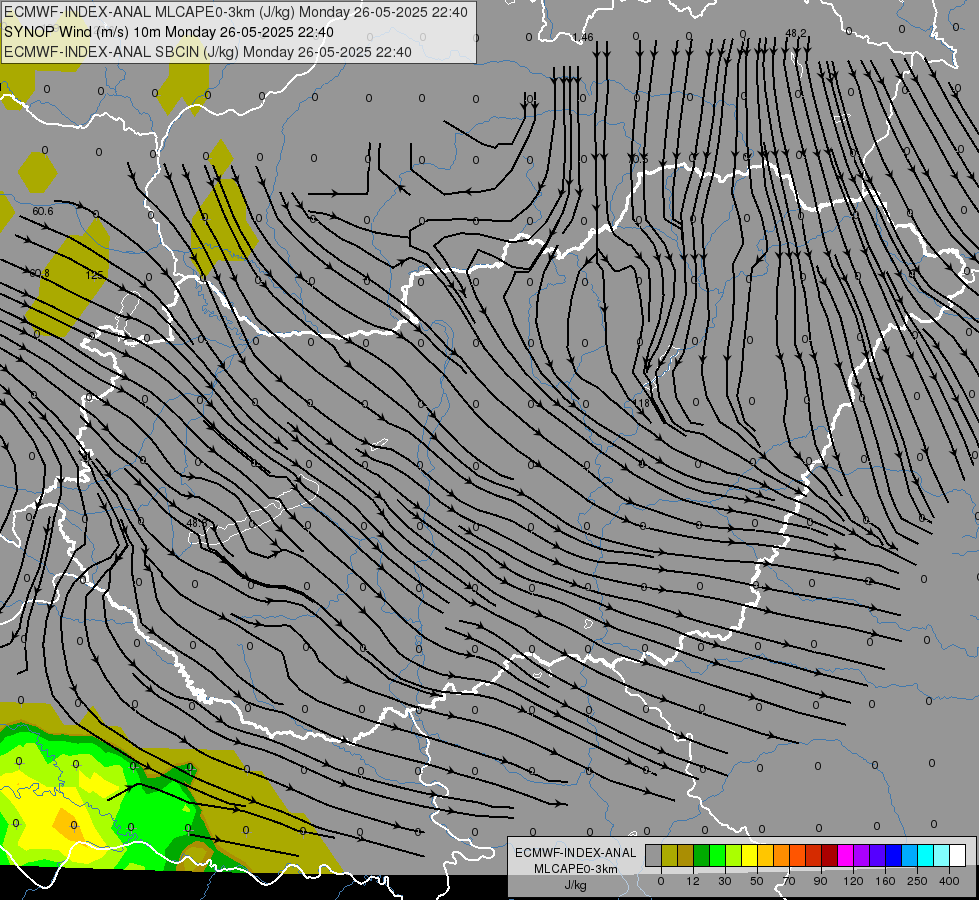The image size is (979, 900).
Task: Choose the pure yellow legend swatch
Action: coord(750,855)
